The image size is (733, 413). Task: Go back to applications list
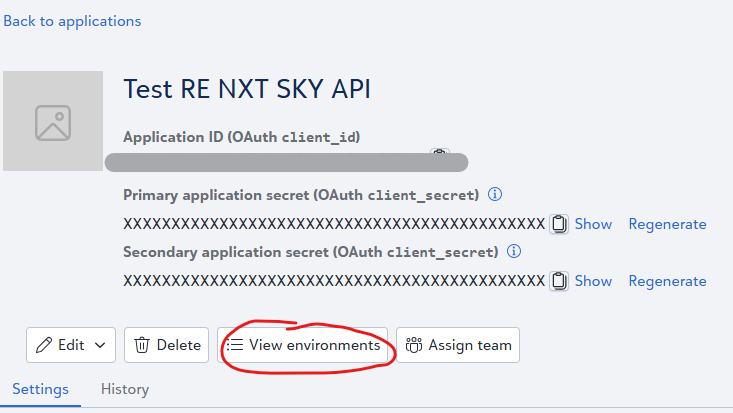72,21
